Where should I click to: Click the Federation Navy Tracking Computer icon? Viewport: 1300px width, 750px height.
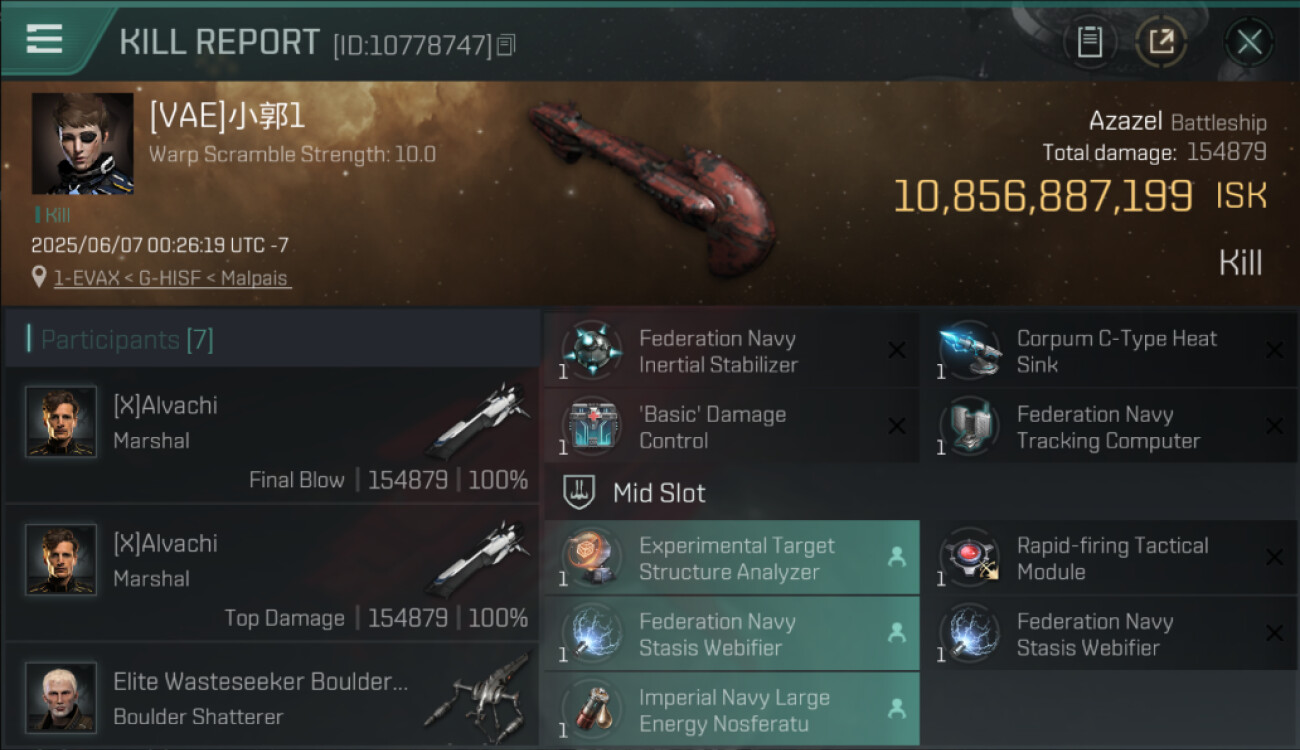(x=968, y=426)
